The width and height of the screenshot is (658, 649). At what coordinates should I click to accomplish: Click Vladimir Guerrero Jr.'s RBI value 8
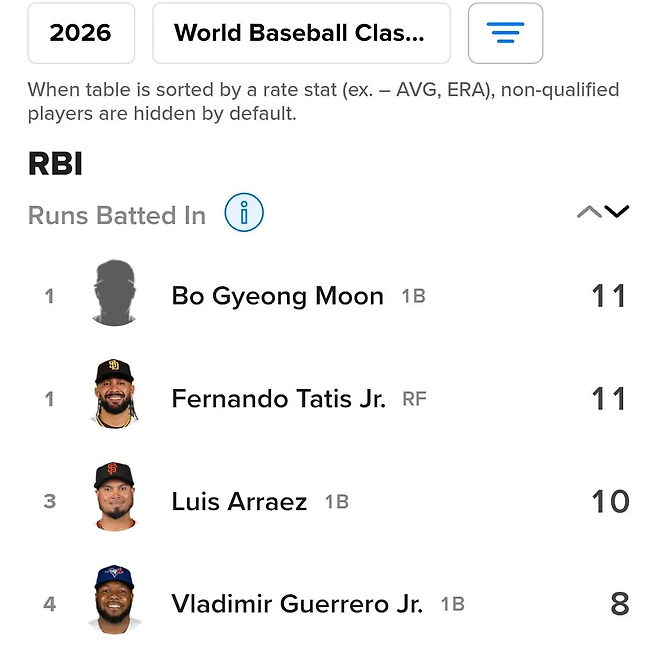point(620,604)
